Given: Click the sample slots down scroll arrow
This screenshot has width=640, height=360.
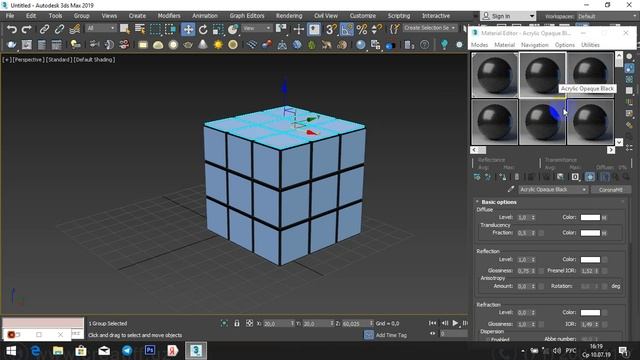Looking at the screenshot, I should (x=619, y=142).
